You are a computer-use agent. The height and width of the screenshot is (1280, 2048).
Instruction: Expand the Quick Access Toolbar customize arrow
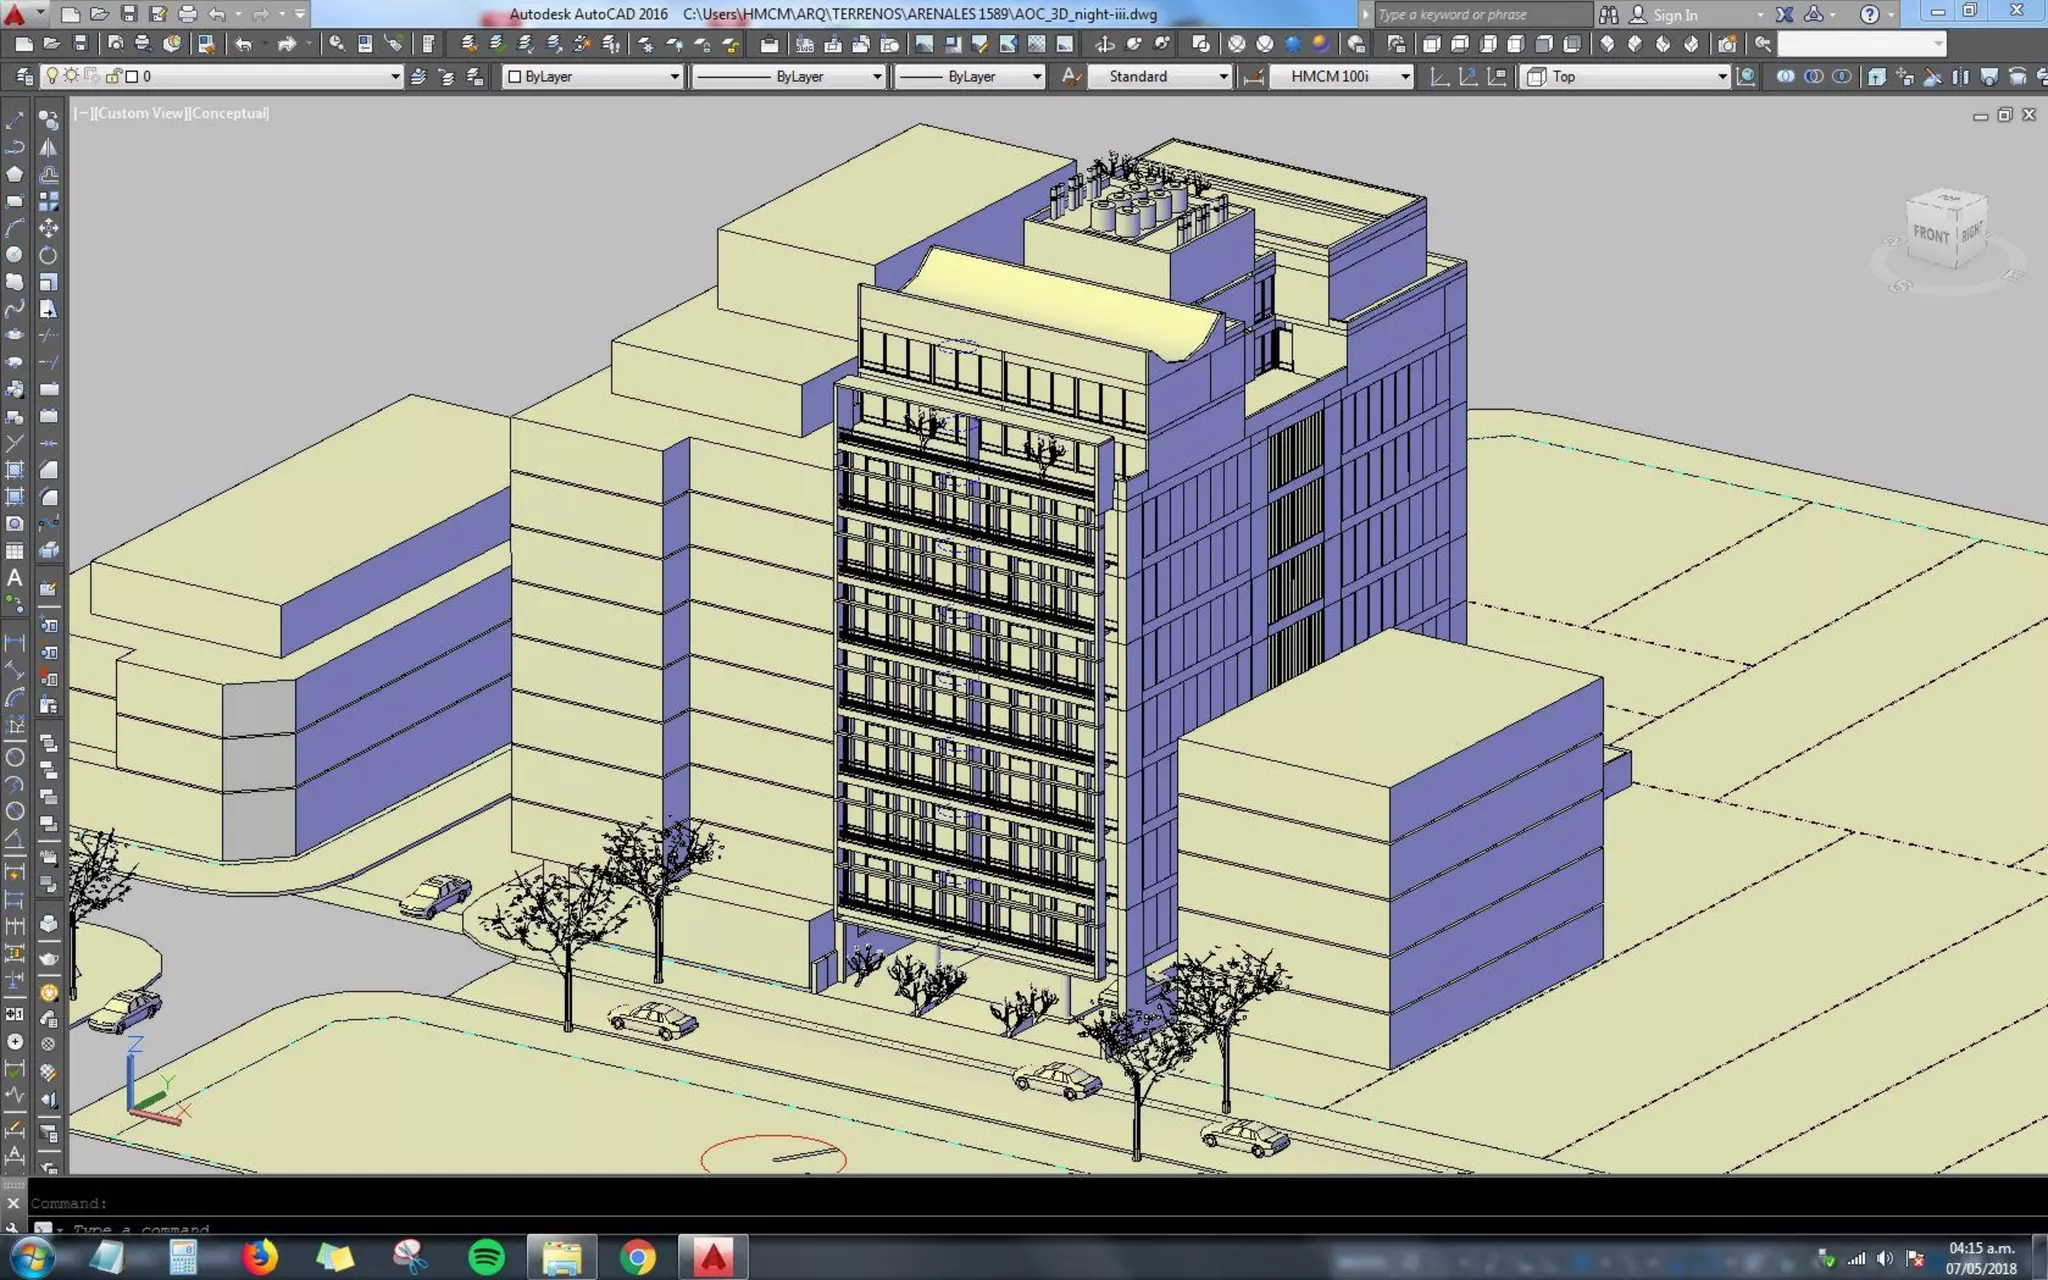(300, 14)
